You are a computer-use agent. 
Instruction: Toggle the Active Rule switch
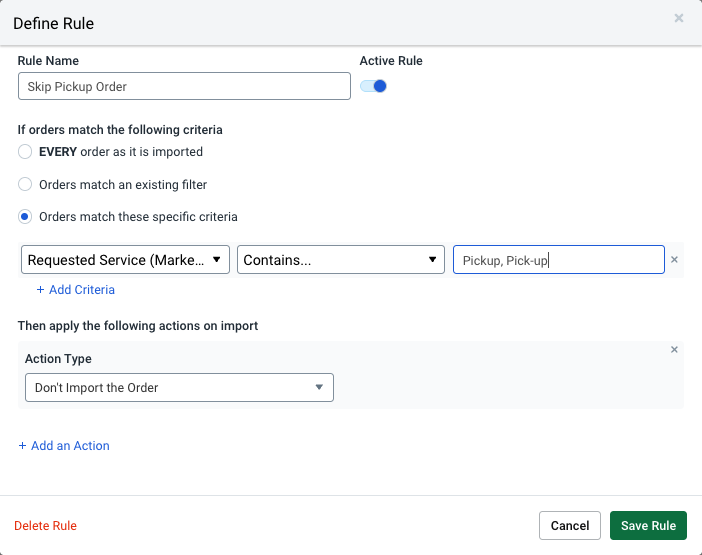(x=373, y=86)
